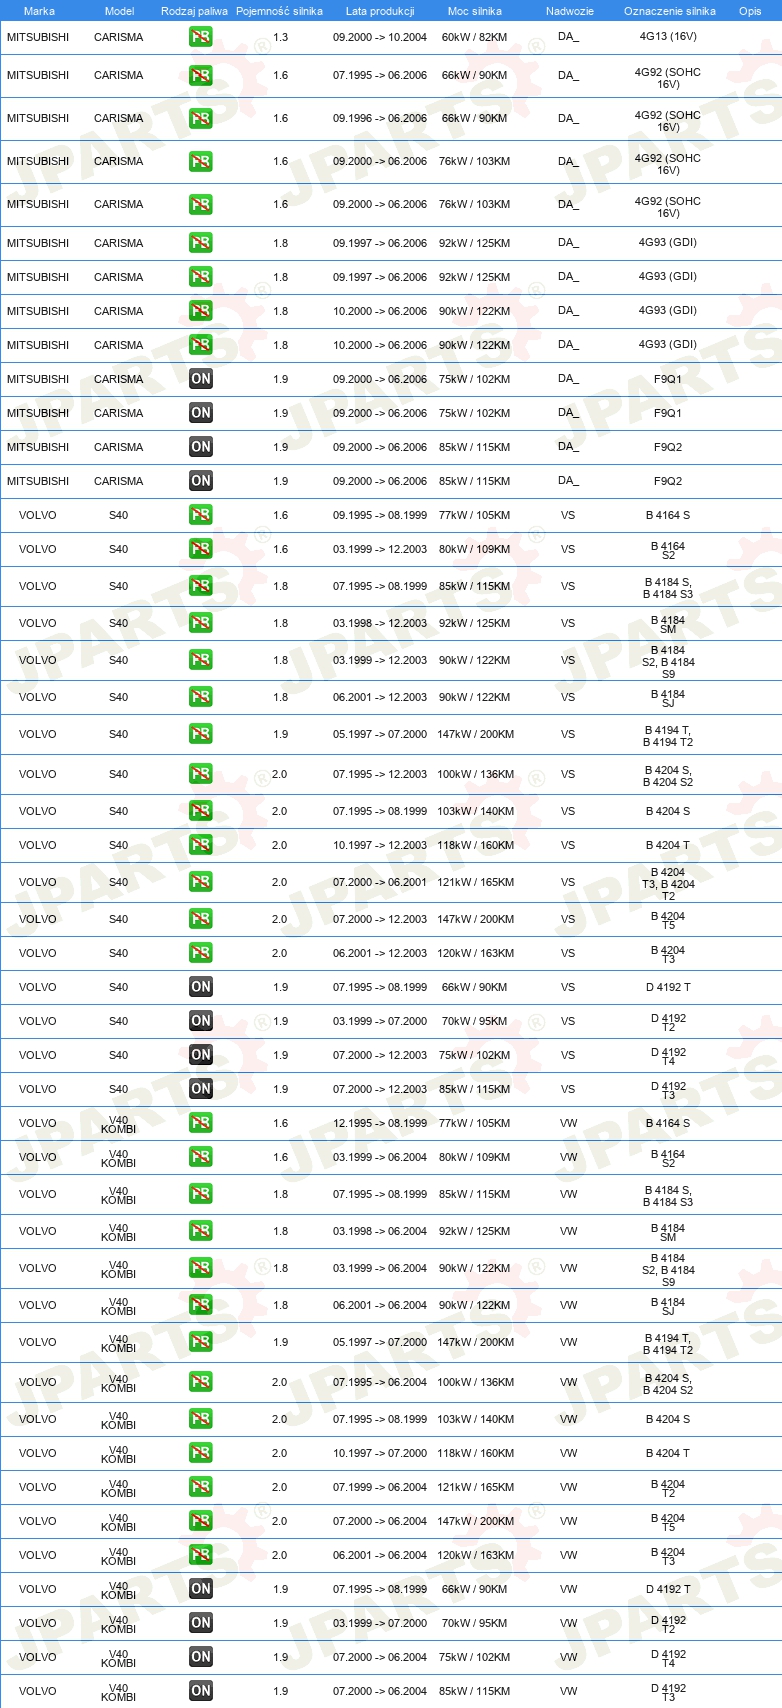
Task: Click PB icon for V40 Kombi B 4184 SJ
Action: 201,1305
